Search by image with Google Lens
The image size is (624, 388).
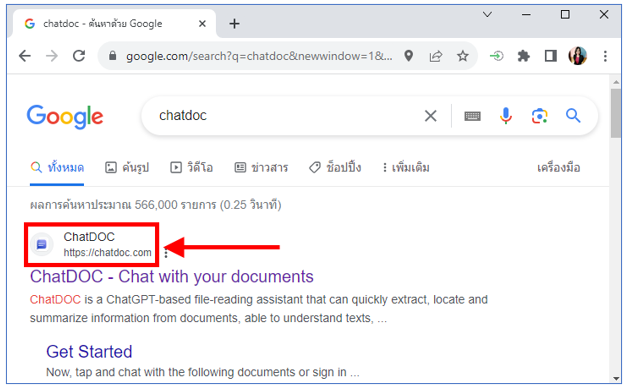point(539,116)
